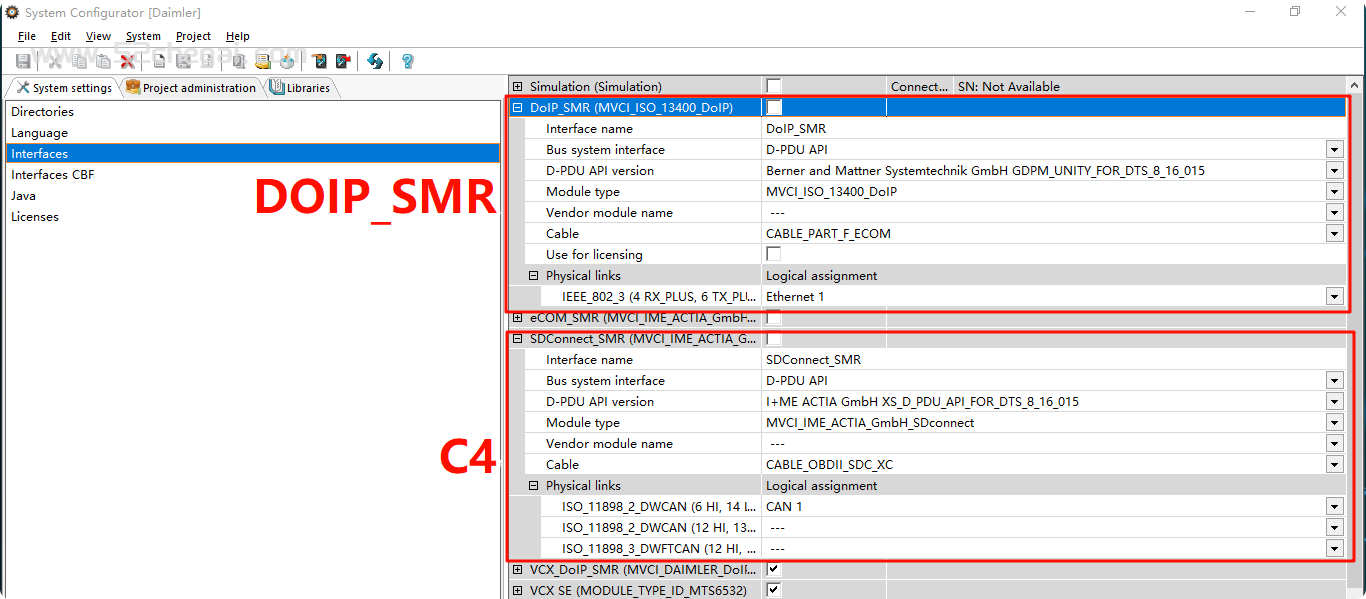Open the SDConnect Module type dropdown
The image size is (1366, 599).
click(x=1334, y=422)
